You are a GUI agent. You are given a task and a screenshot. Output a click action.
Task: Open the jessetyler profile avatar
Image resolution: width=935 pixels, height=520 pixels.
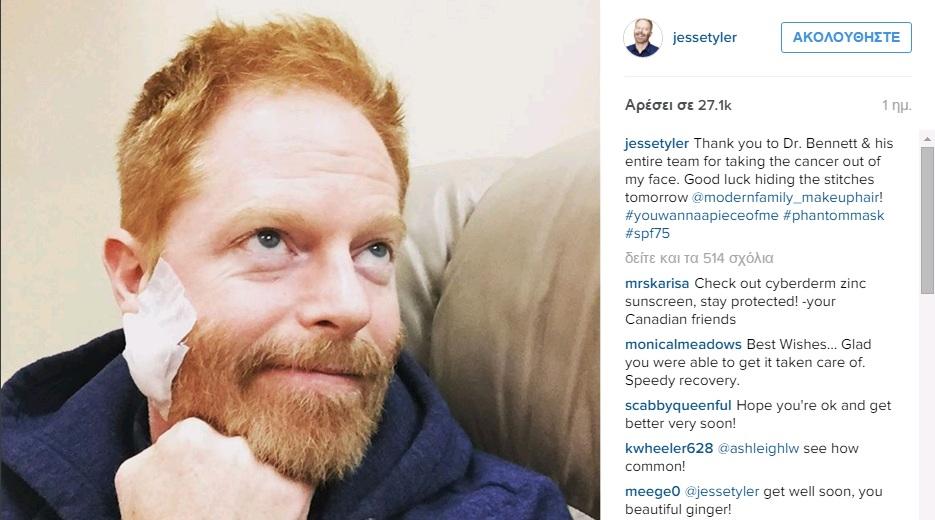(643, 37)
